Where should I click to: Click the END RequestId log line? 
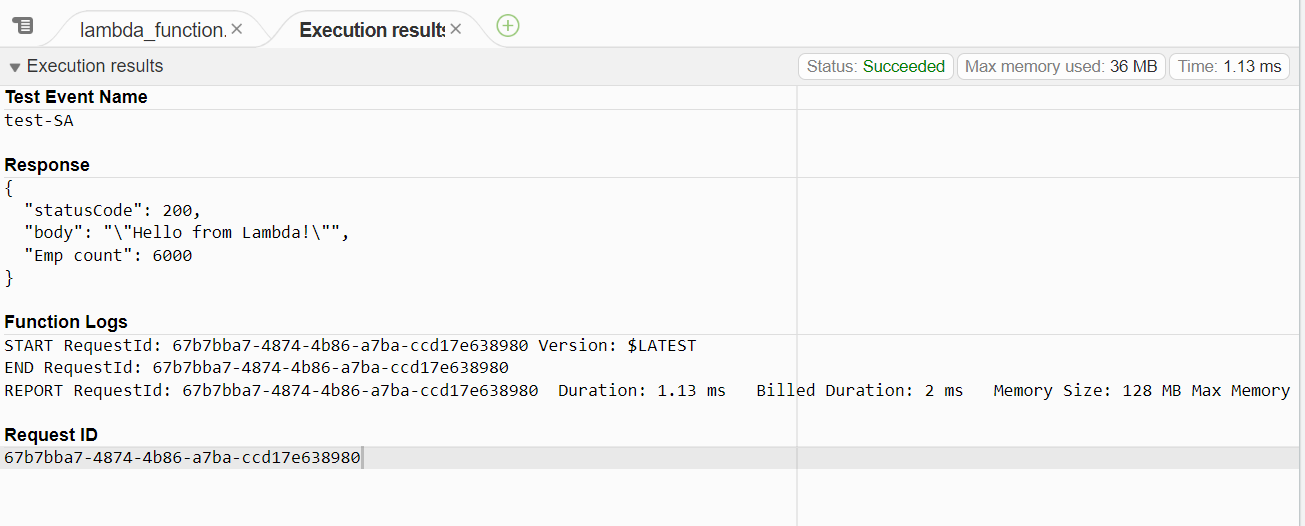pyautogui.click(x=256, y=368)
